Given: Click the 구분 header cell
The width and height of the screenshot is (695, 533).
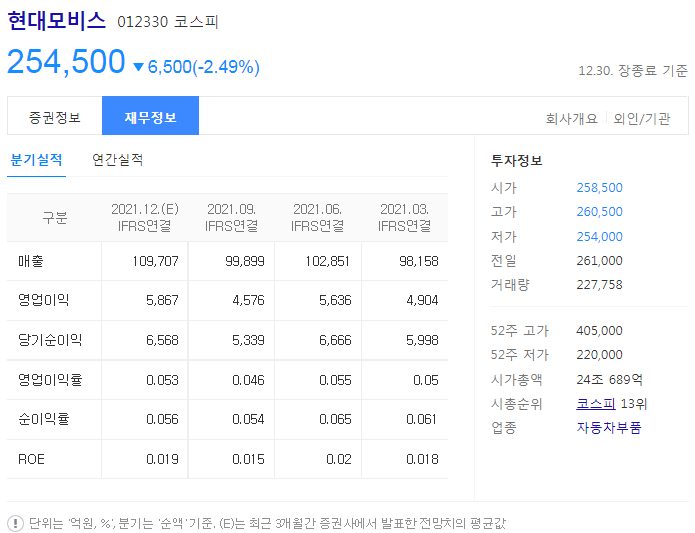Looking at the screenshot, I should pos(55,218).
